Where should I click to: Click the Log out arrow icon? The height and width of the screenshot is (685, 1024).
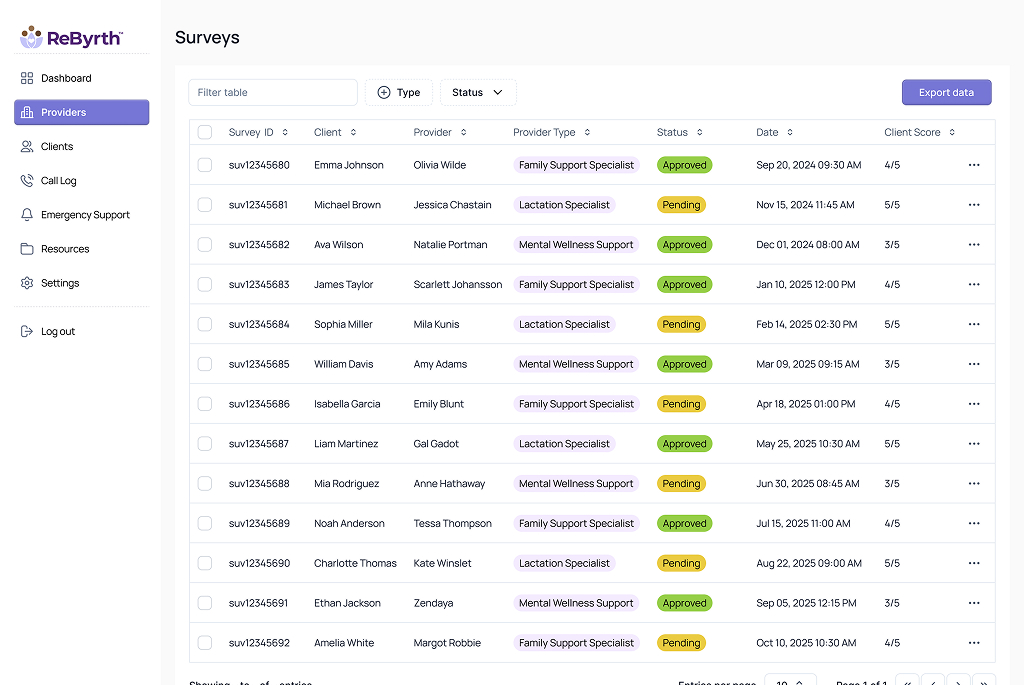(27, 331)
